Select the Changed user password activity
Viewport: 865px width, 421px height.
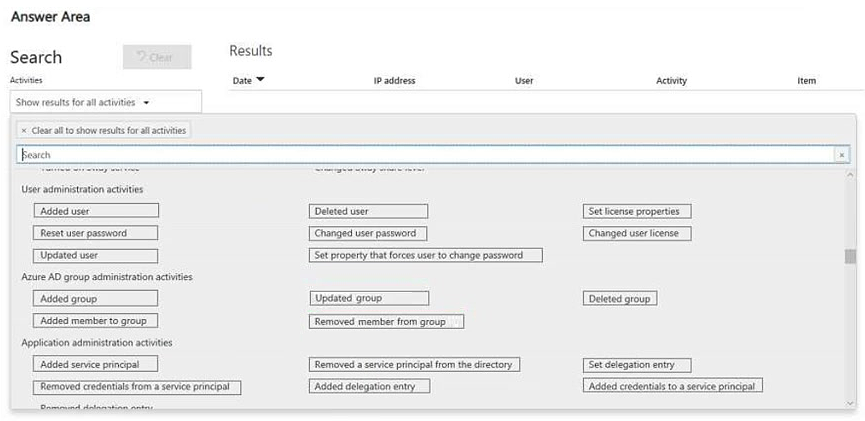[368, 233]
